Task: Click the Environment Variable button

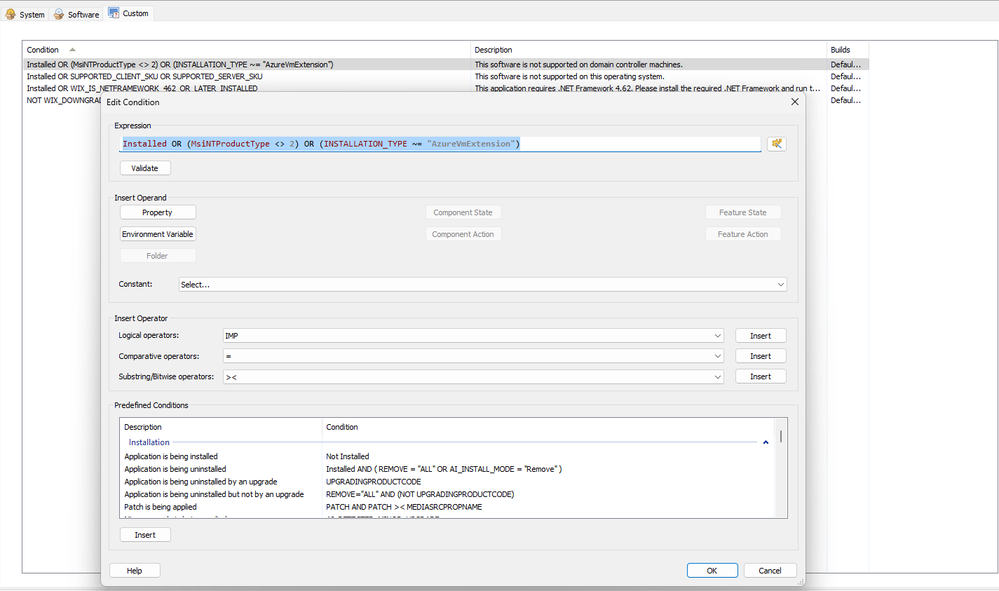Action: (x=157, y=234)
